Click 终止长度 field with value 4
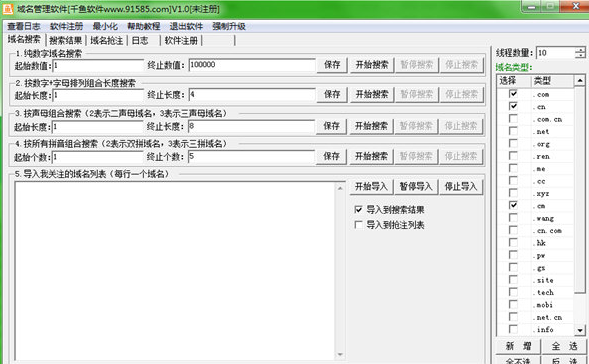This screenshot has height=364, width=589. click(252, 95)
